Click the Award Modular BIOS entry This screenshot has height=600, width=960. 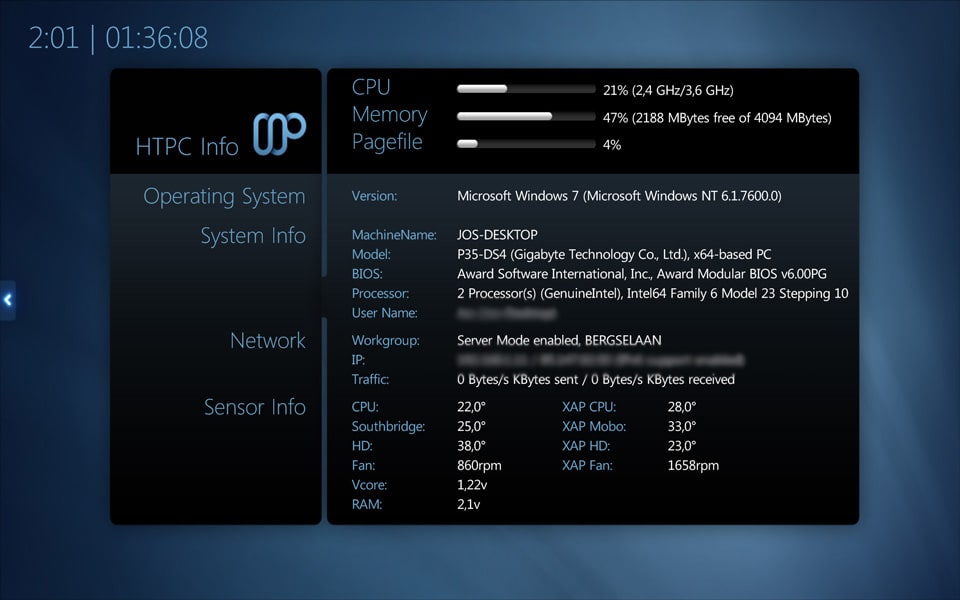(641, 274)
